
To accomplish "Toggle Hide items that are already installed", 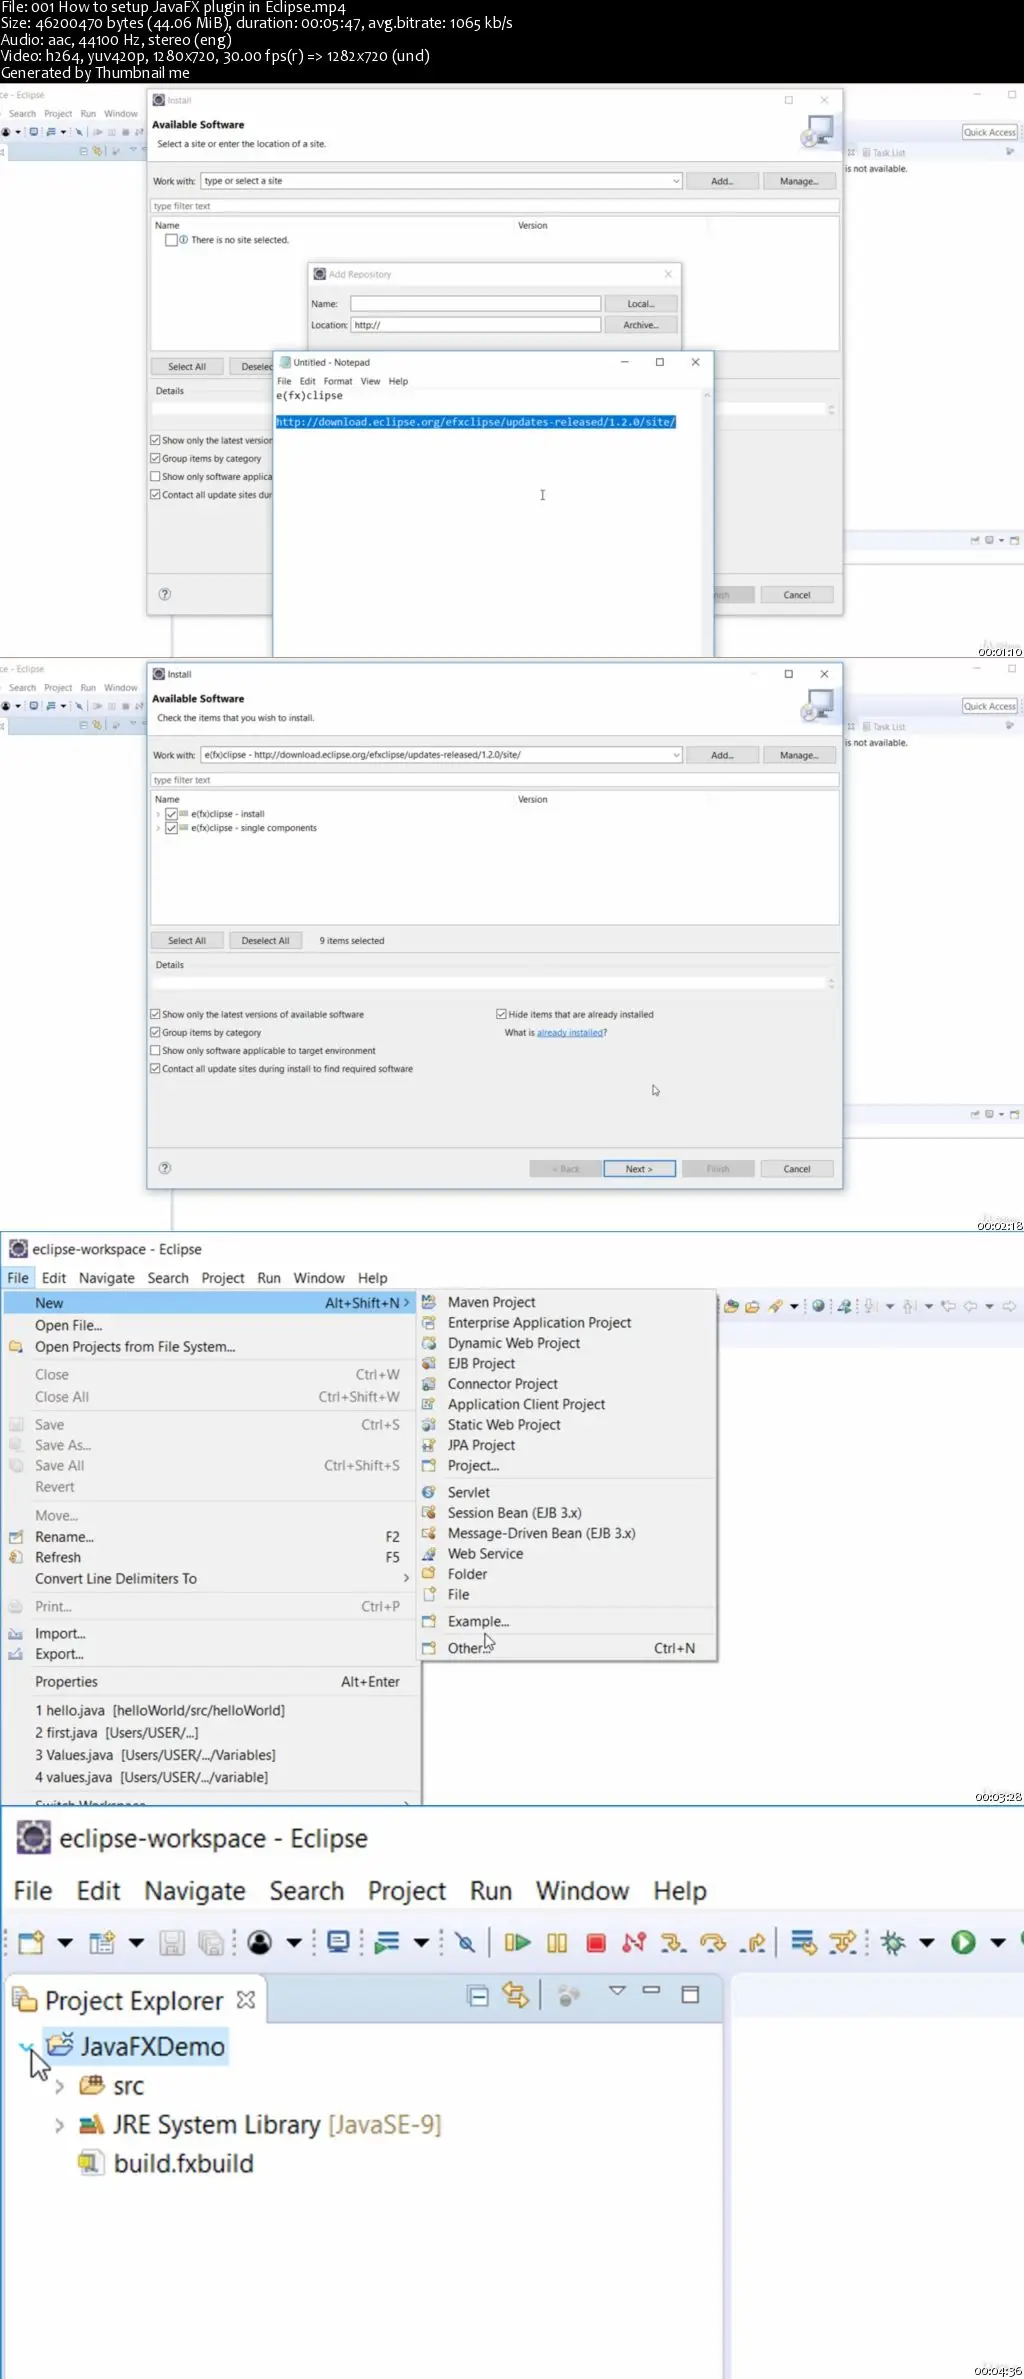I will click(x=501, y=1014).
